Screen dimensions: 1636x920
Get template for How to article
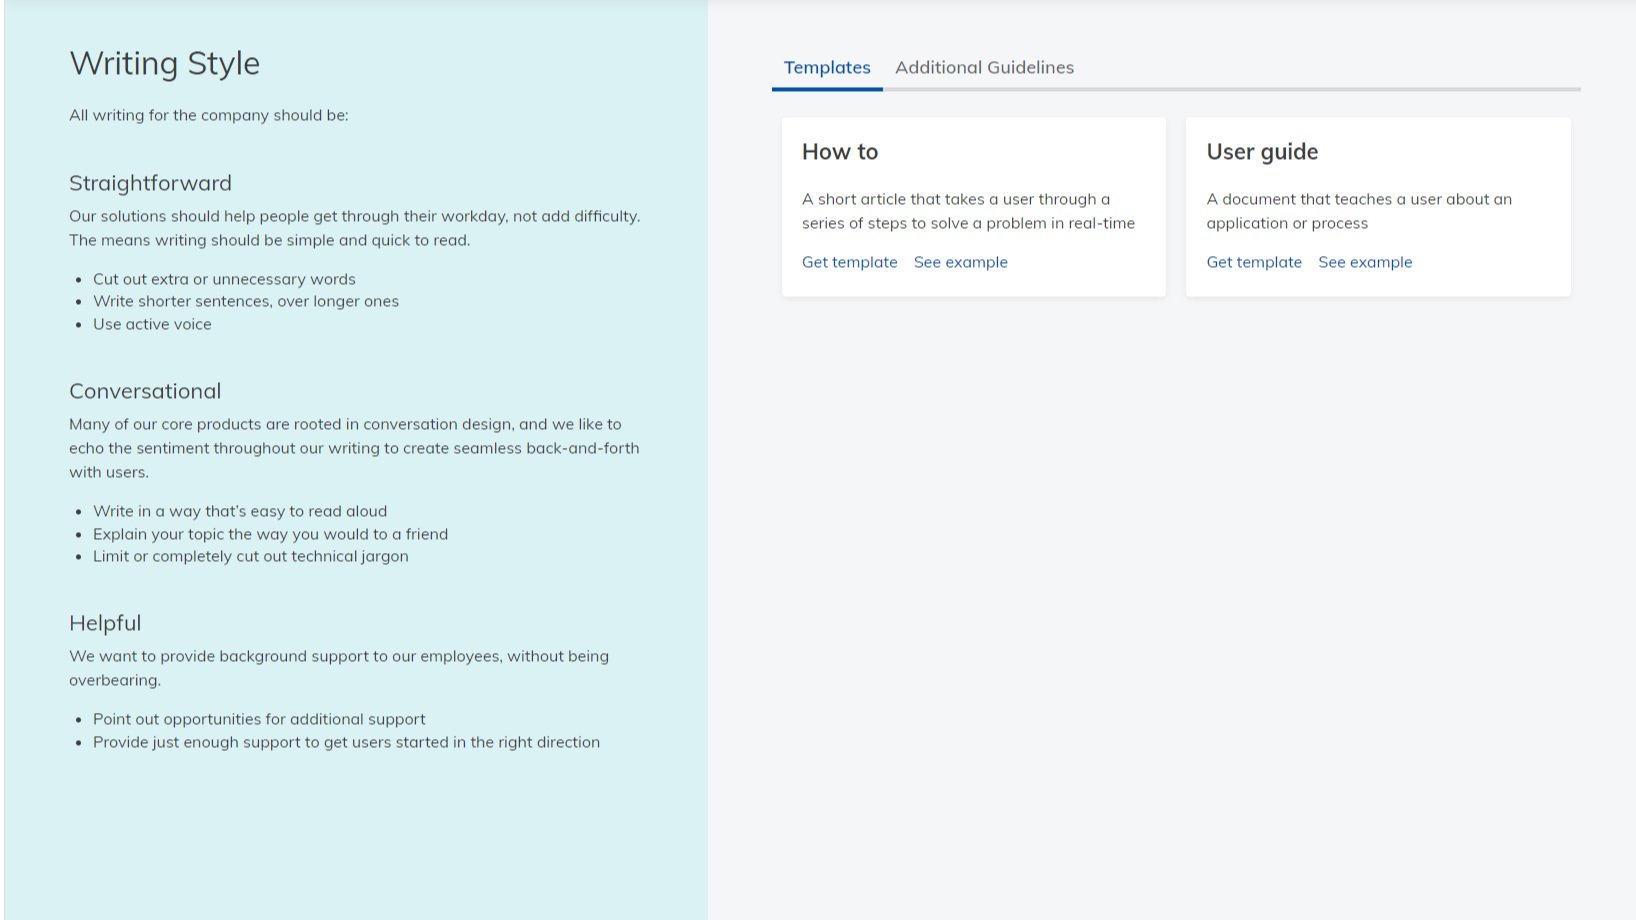[x=850, y=262]
